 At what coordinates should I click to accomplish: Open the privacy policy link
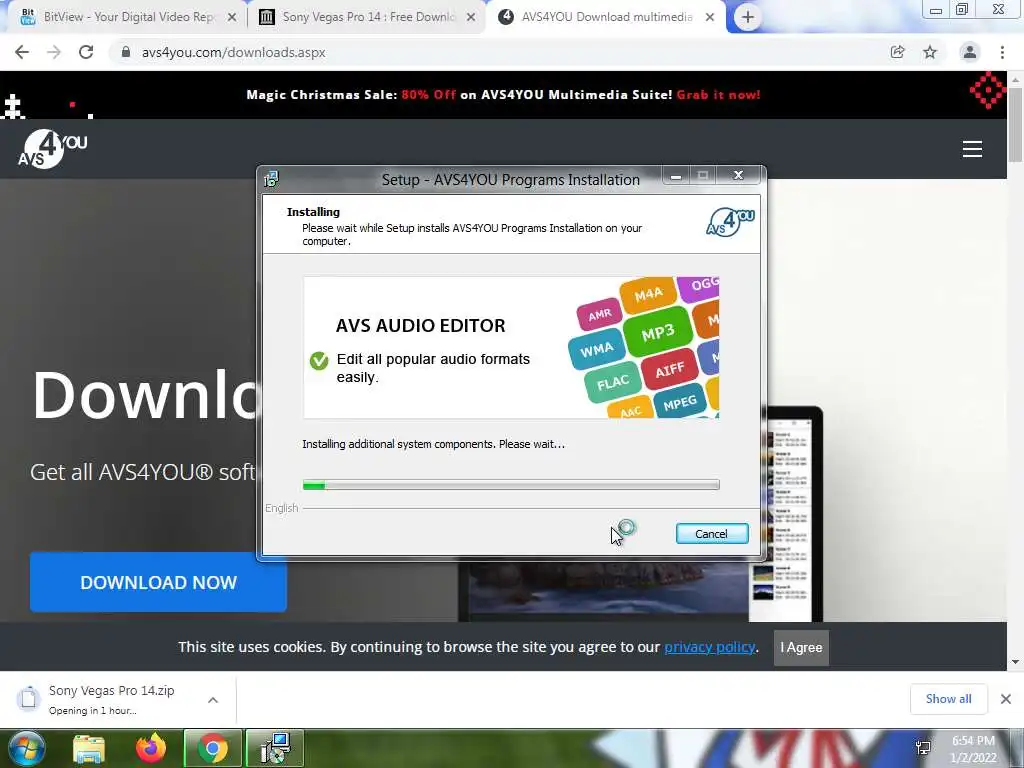coord(709,647)
